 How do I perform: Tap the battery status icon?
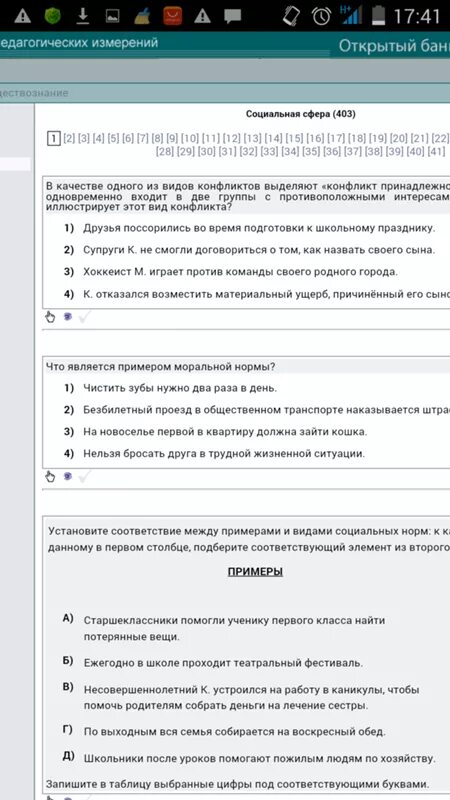click(x=378, y=16)
